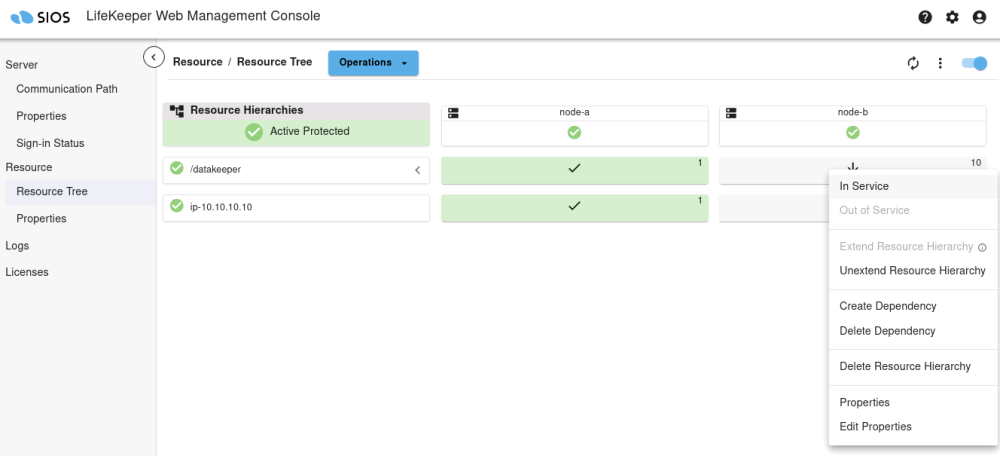The height and width of the screenshot is (456, 1000).
Task: Click the info icon beside Extend Resource Hierarchy
Action: (982, 247)
